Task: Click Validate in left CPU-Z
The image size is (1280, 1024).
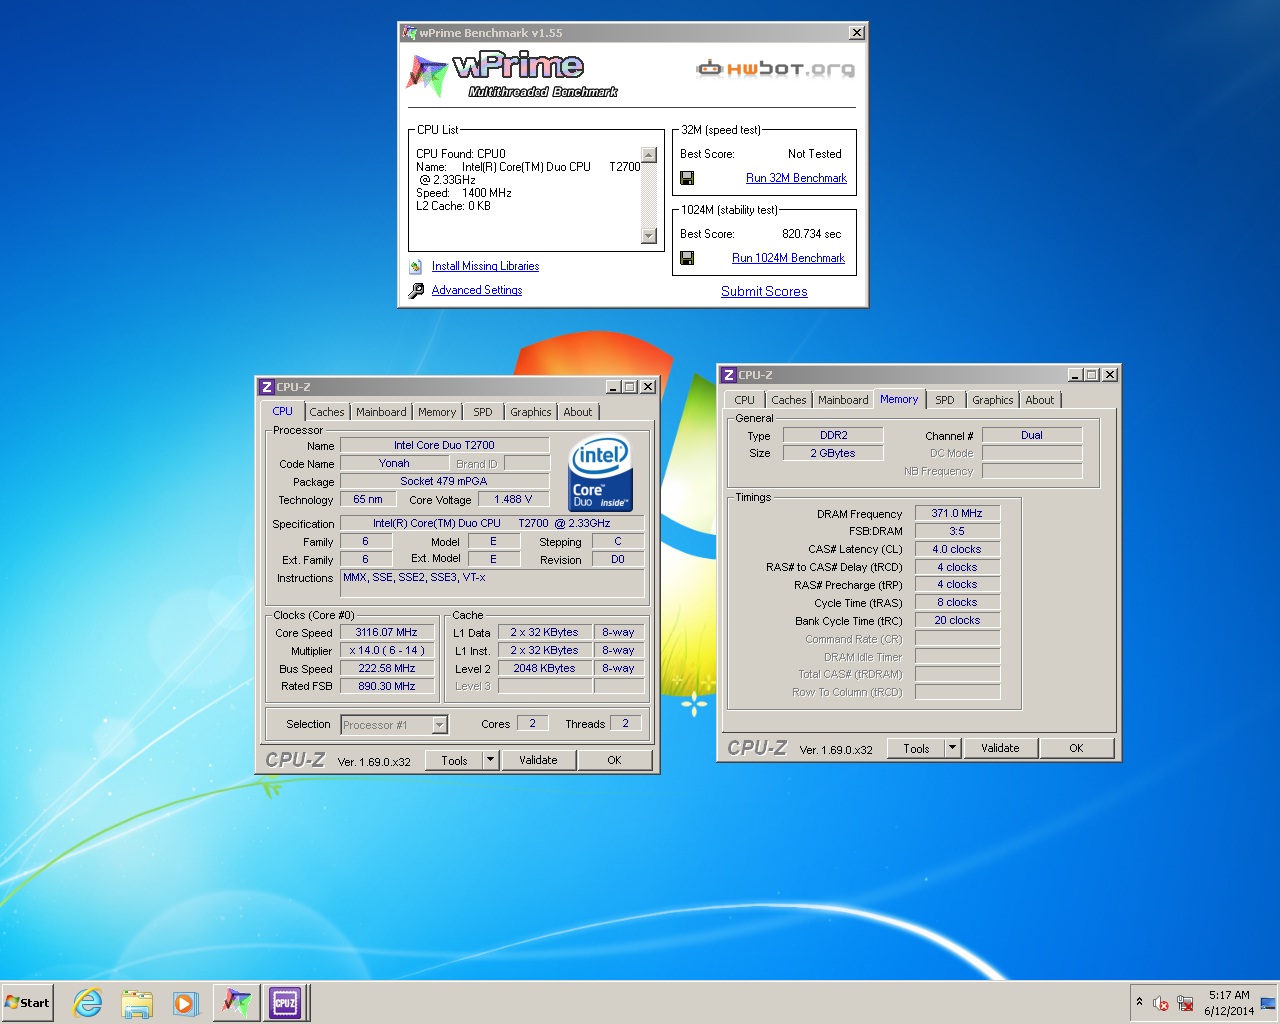Action: (x=538, y=760)
